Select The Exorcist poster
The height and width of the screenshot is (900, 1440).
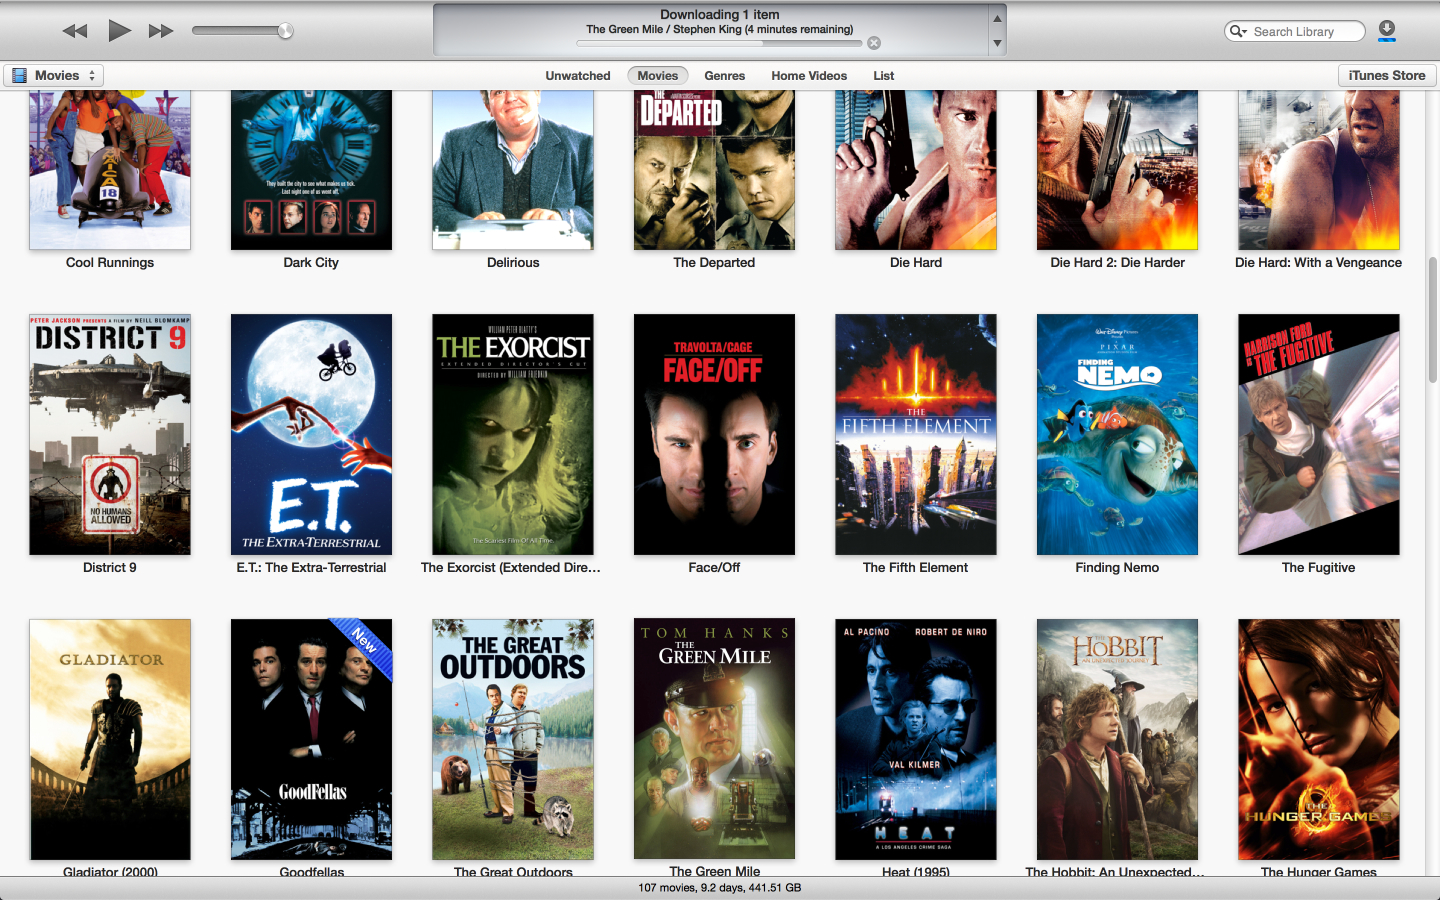[513, 435]
